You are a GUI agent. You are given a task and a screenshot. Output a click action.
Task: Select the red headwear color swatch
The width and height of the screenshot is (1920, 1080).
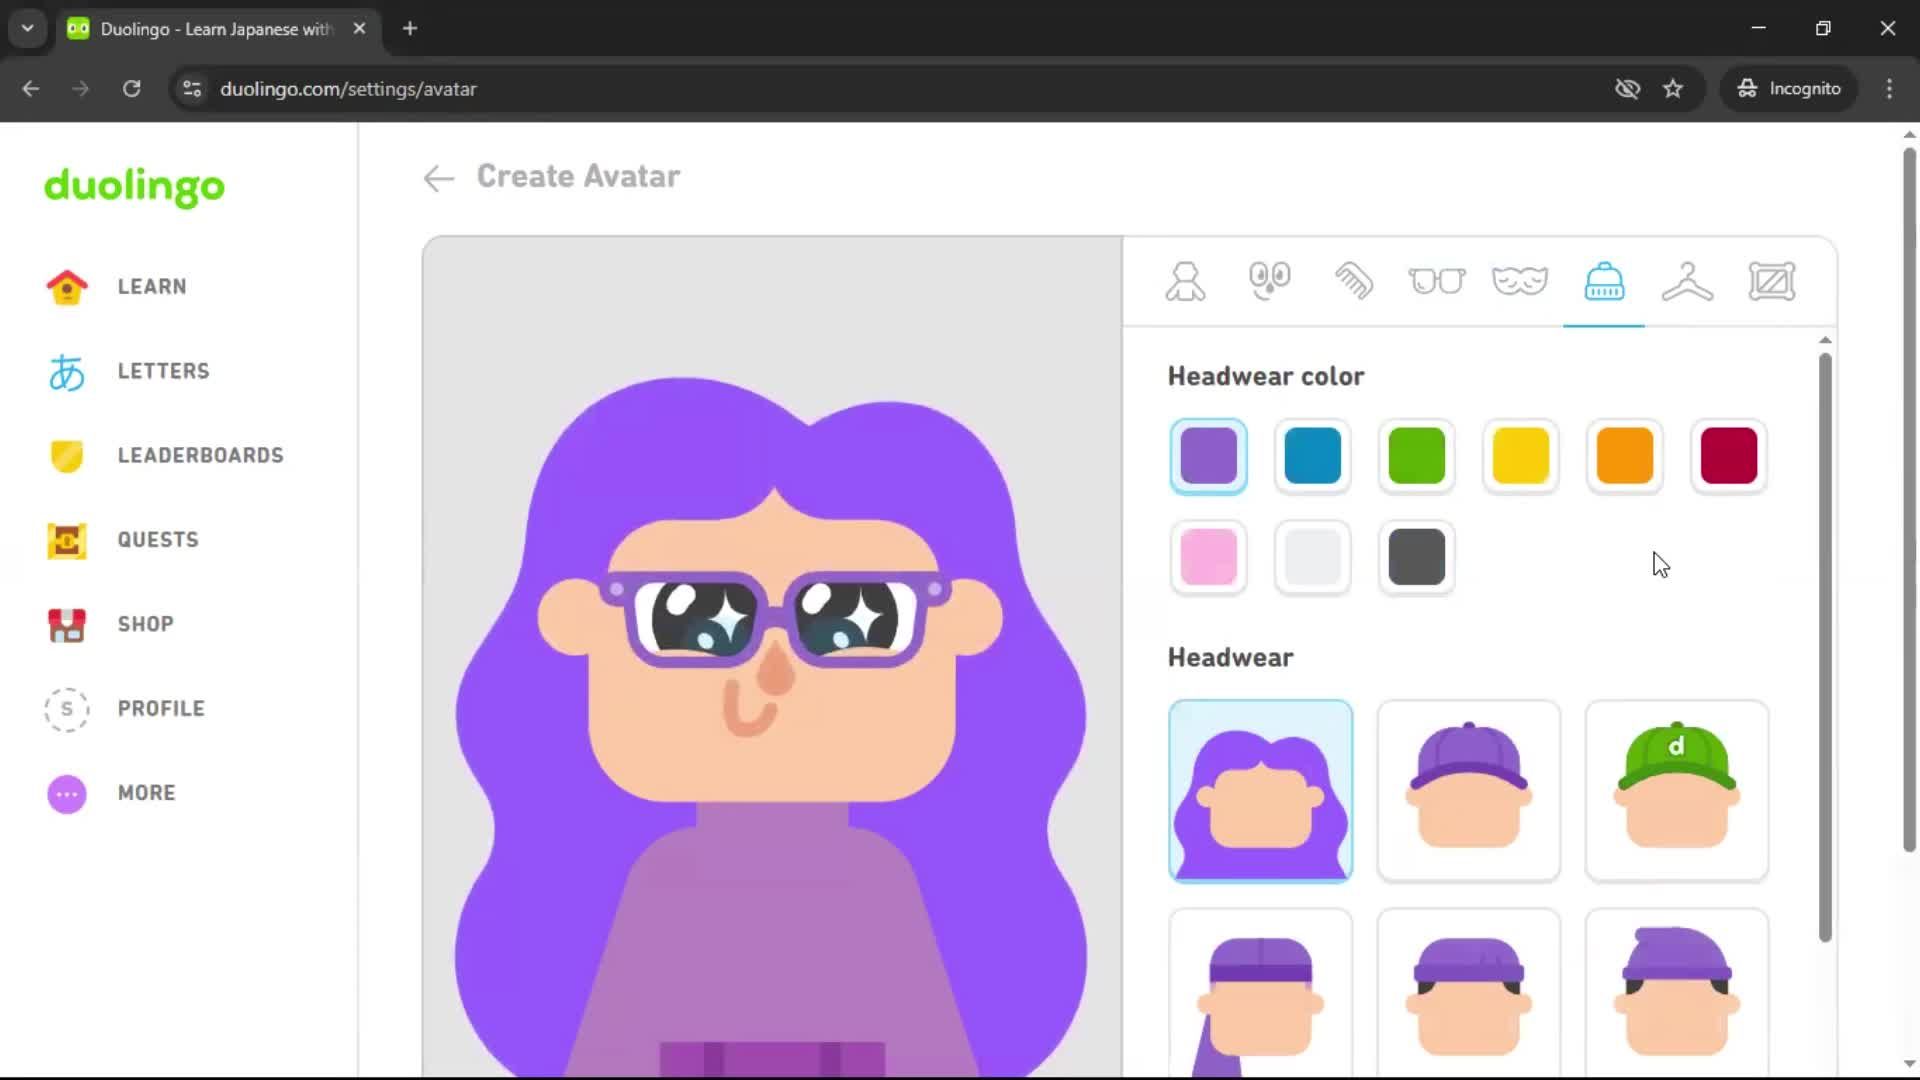coord(1727,455)
